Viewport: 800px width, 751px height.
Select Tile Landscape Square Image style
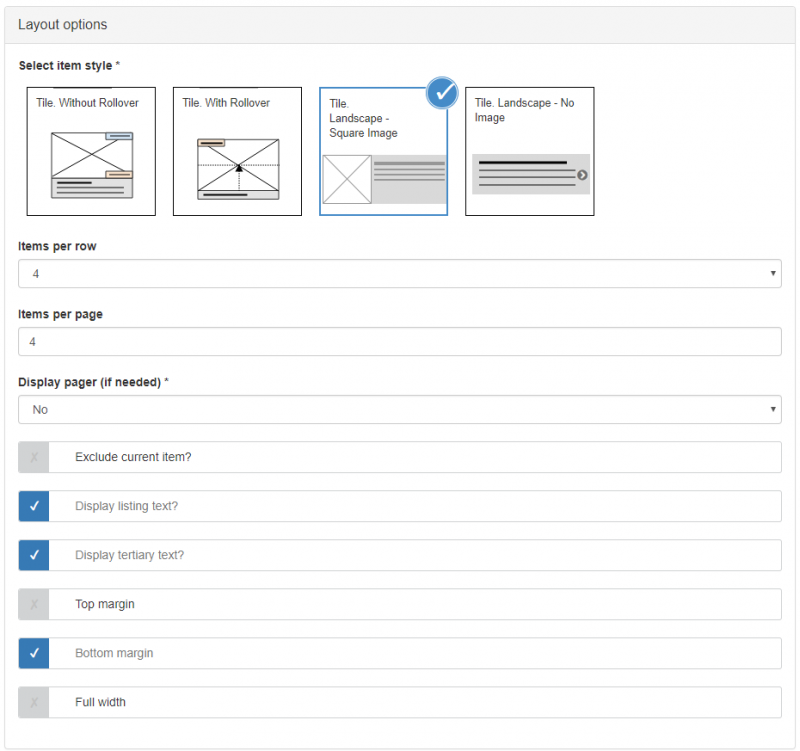click(384, 151)
